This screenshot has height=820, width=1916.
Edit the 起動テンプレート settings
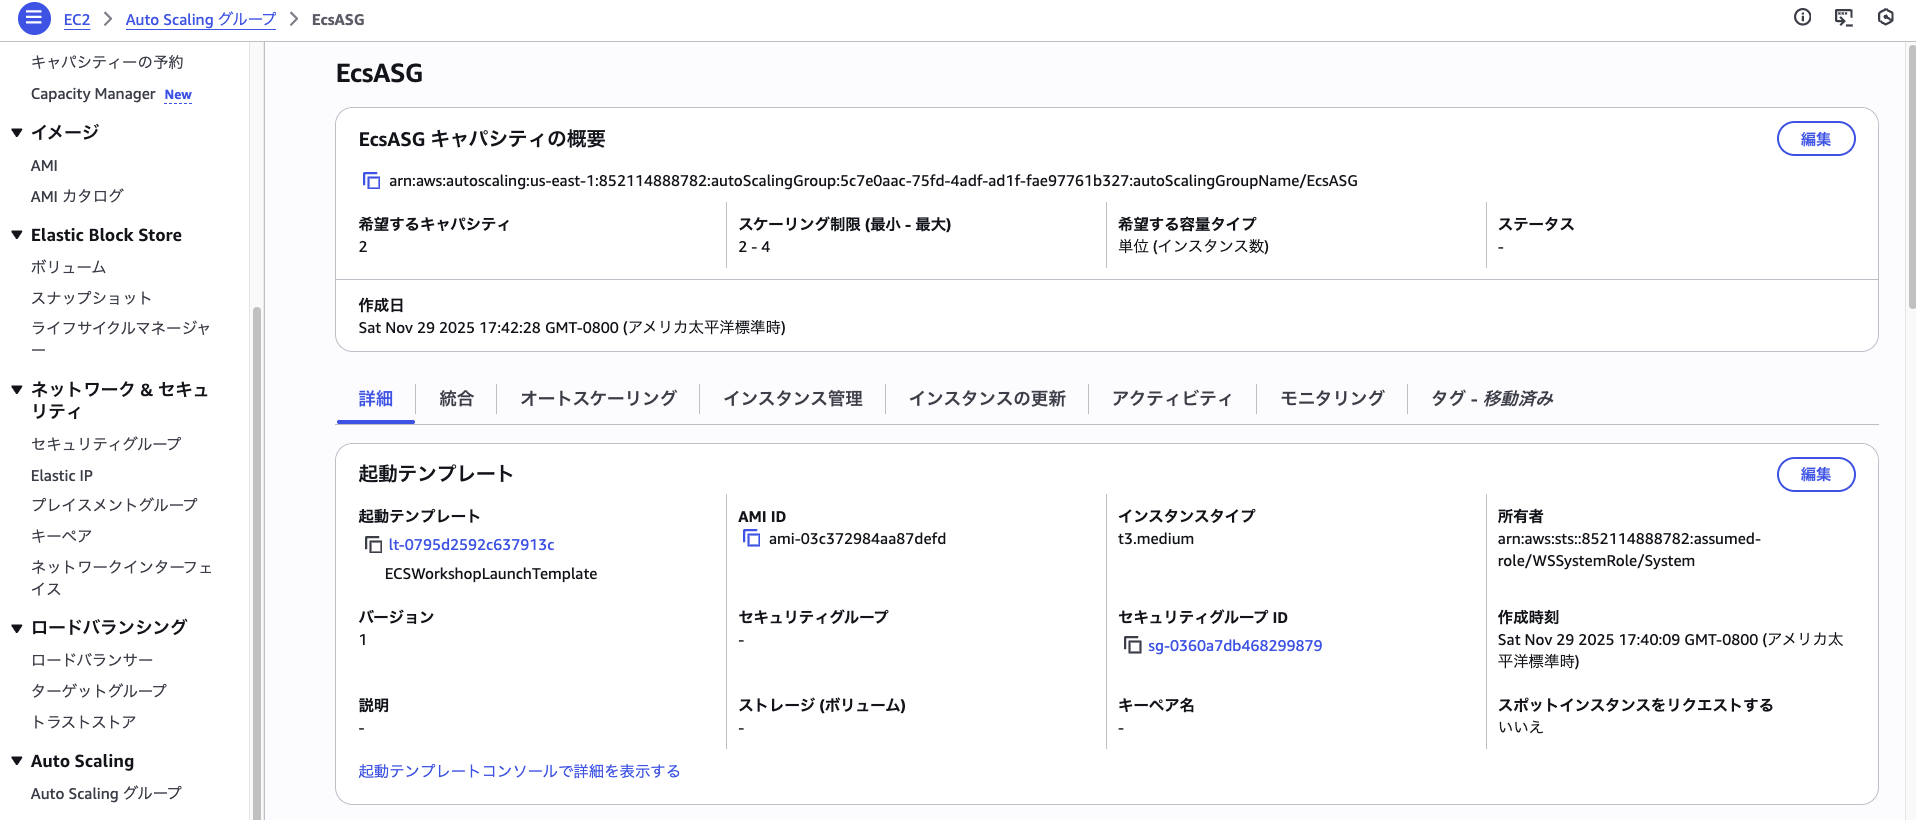1815,474
